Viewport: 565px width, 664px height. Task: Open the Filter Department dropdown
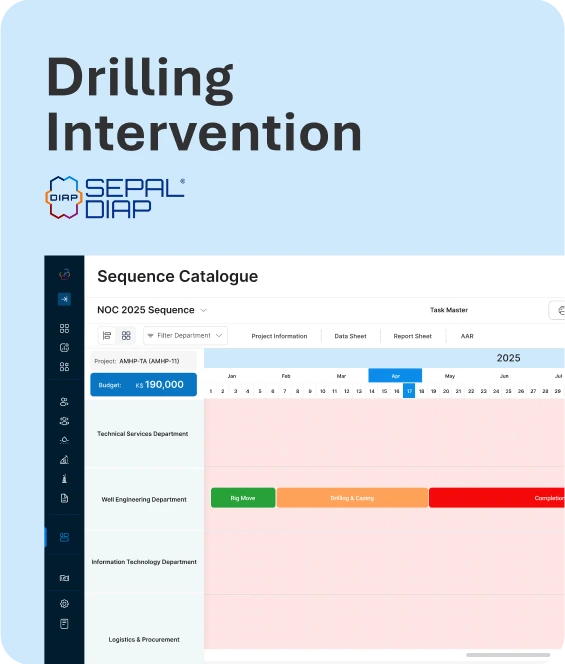tap(186, 336)
